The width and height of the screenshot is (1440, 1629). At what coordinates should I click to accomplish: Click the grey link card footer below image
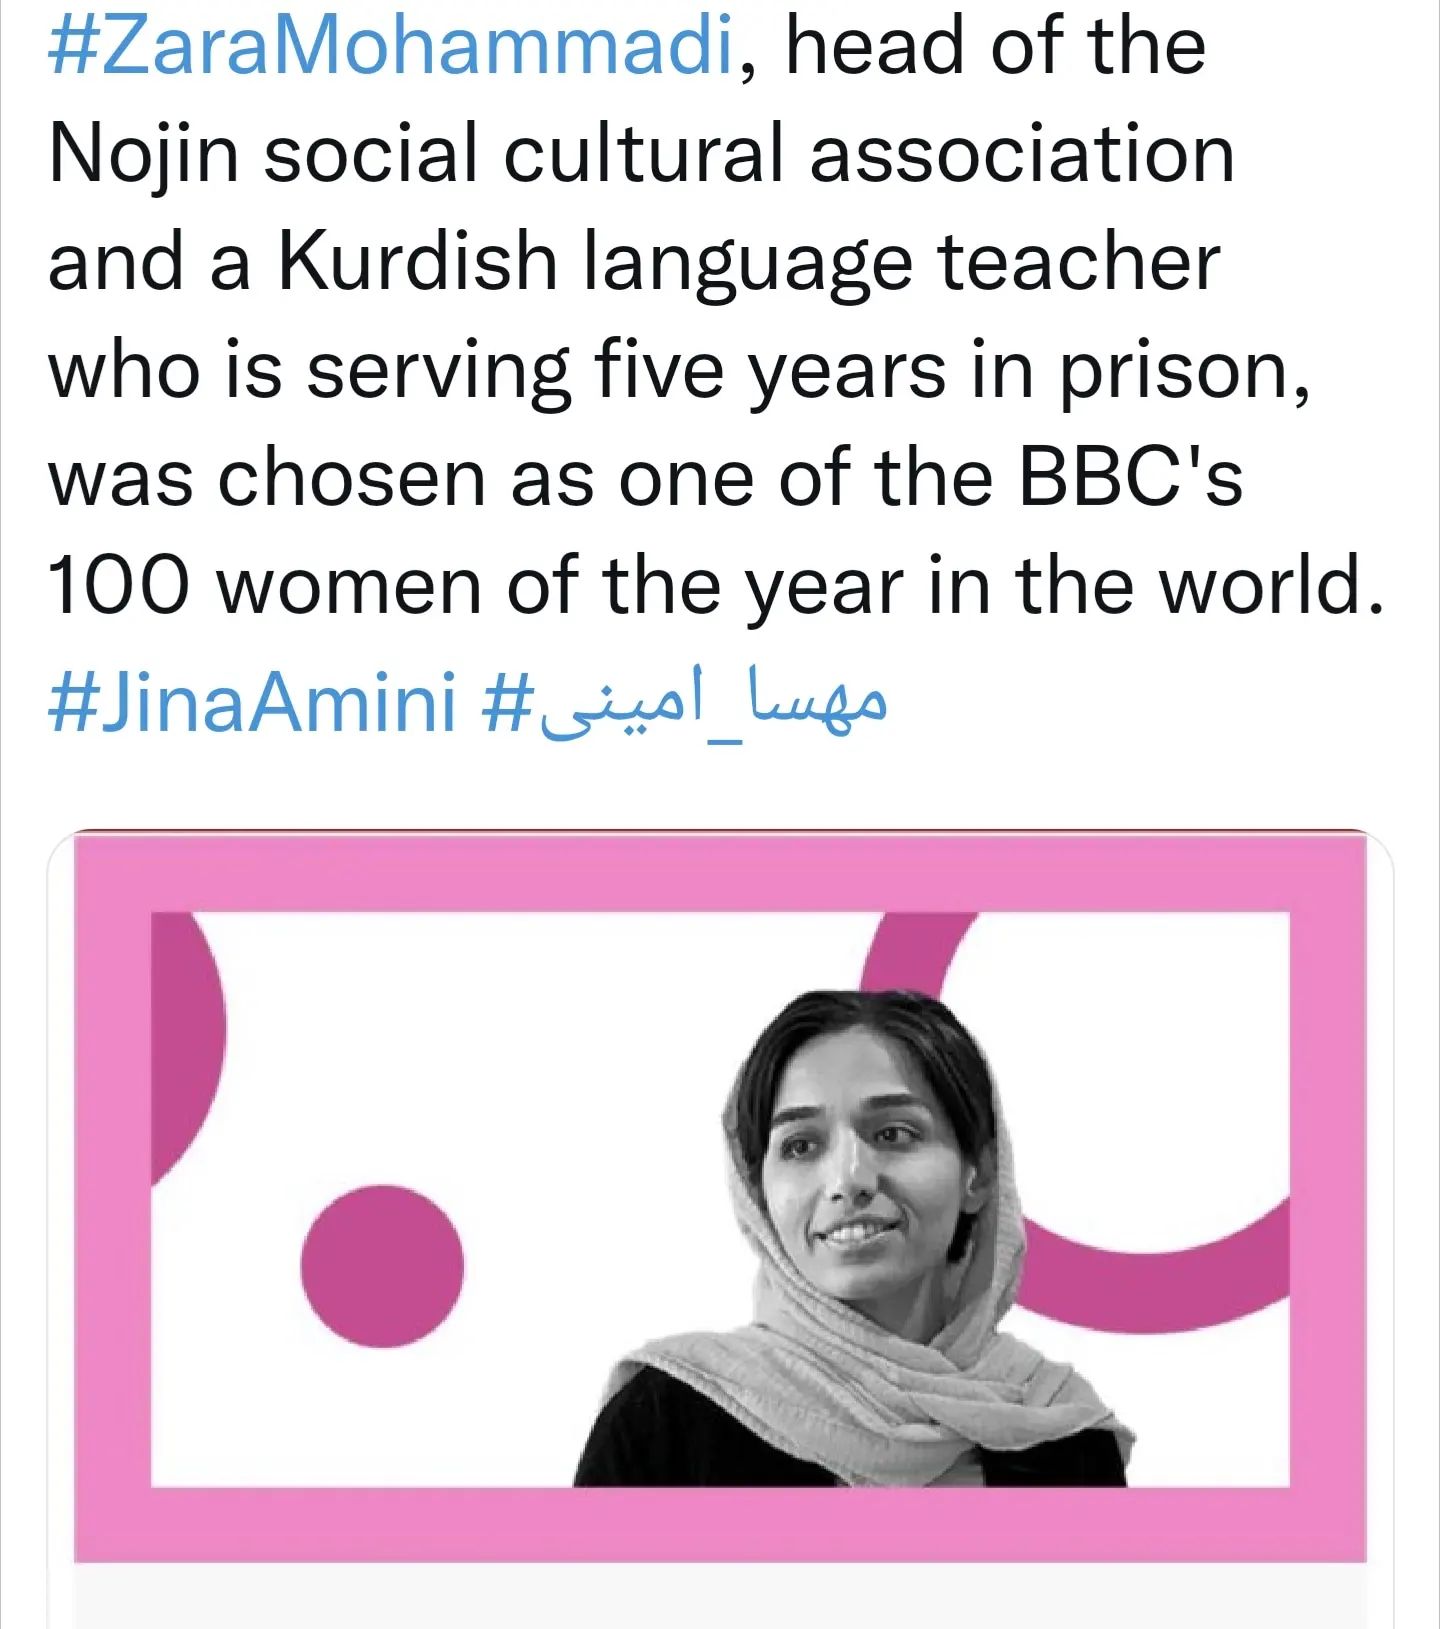point(720,1596)
